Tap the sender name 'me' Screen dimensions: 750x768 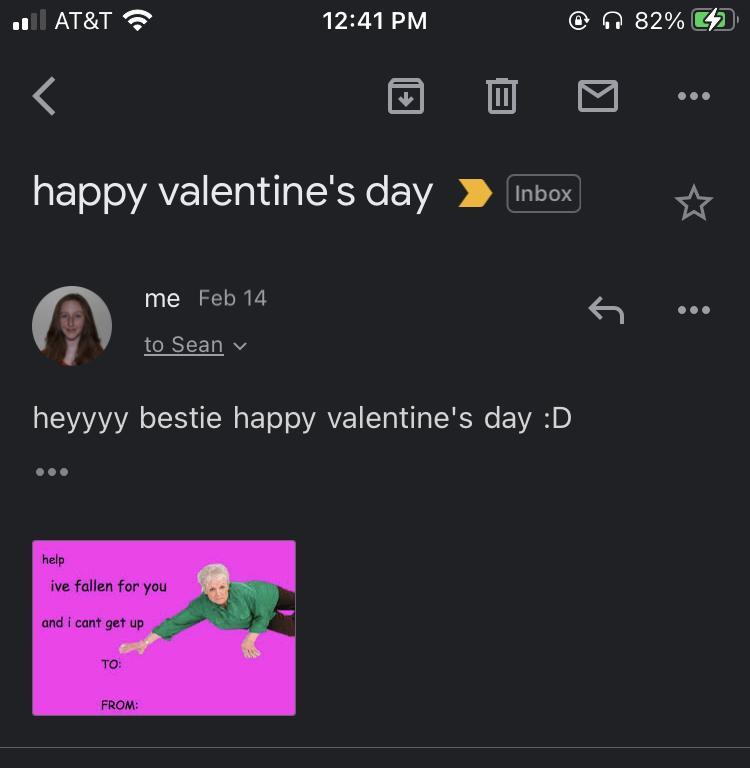(x=162, y=298)
